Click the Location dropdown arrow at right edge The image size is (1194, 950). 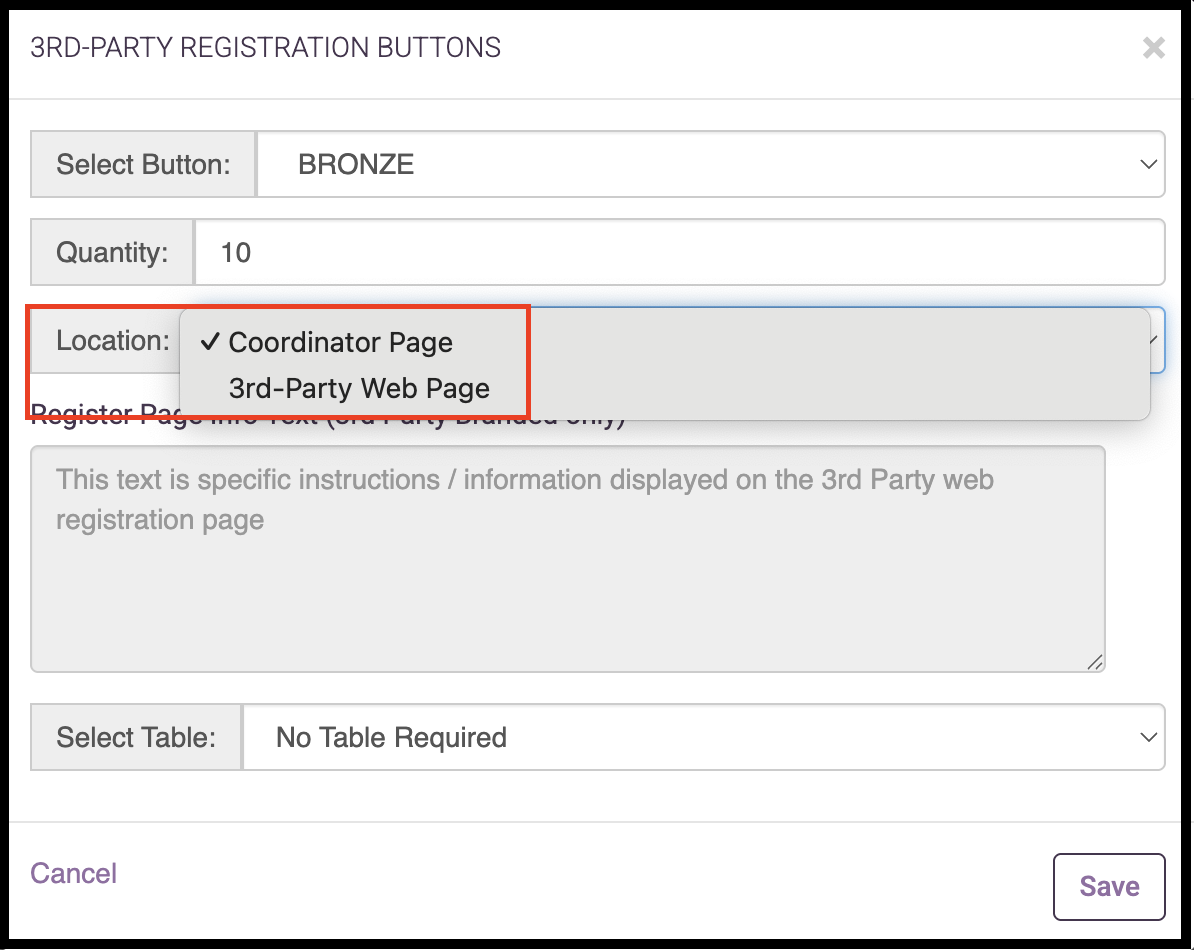1157,340
